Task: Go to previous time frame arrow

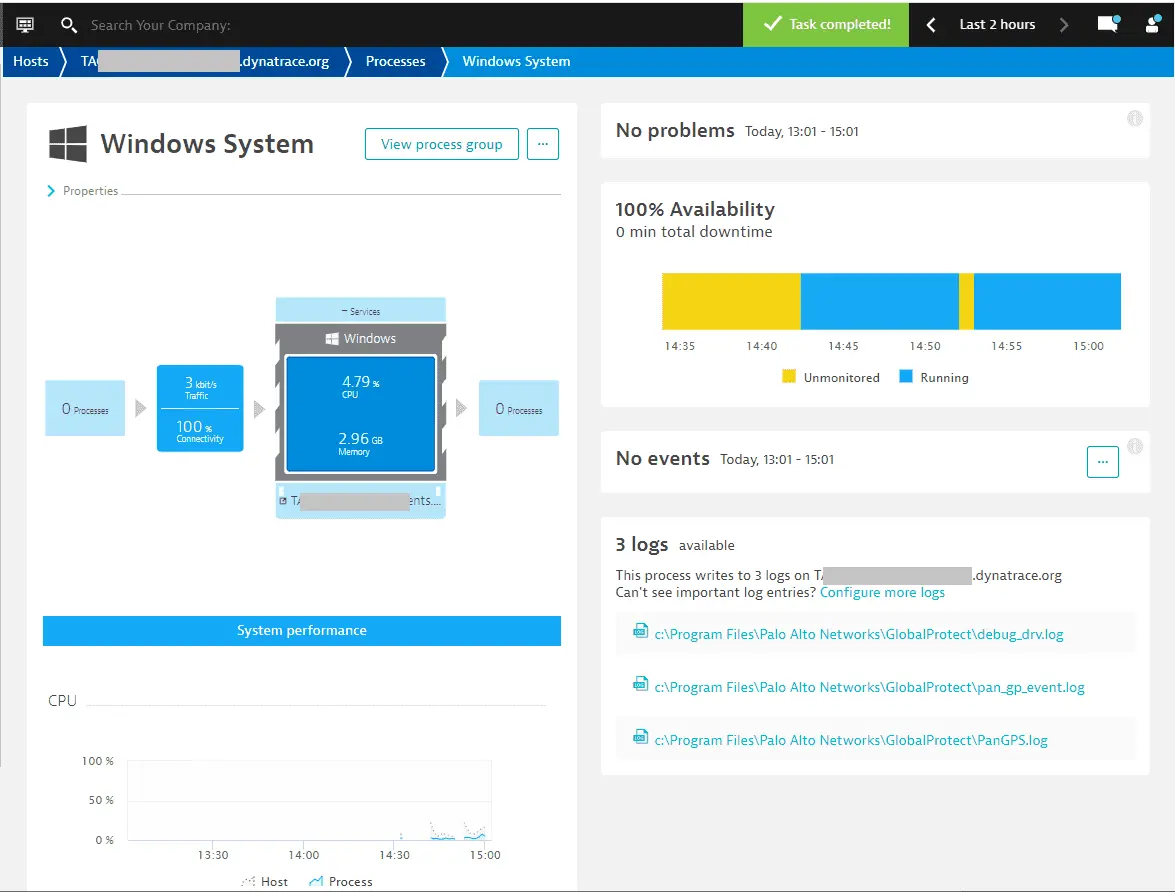Action: point(931,25)
